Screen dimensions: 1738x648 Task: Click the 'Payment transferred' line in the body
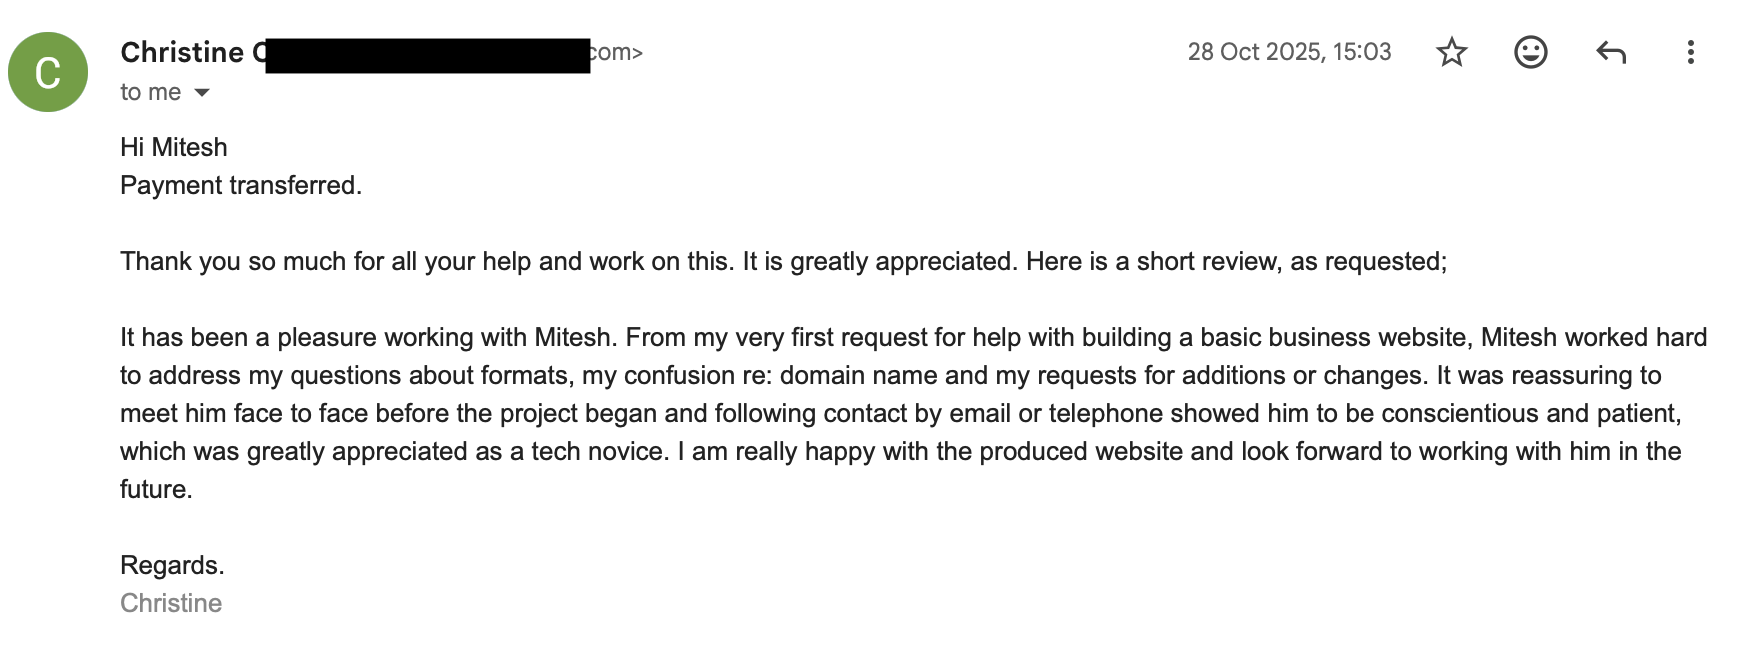point(241,185)
